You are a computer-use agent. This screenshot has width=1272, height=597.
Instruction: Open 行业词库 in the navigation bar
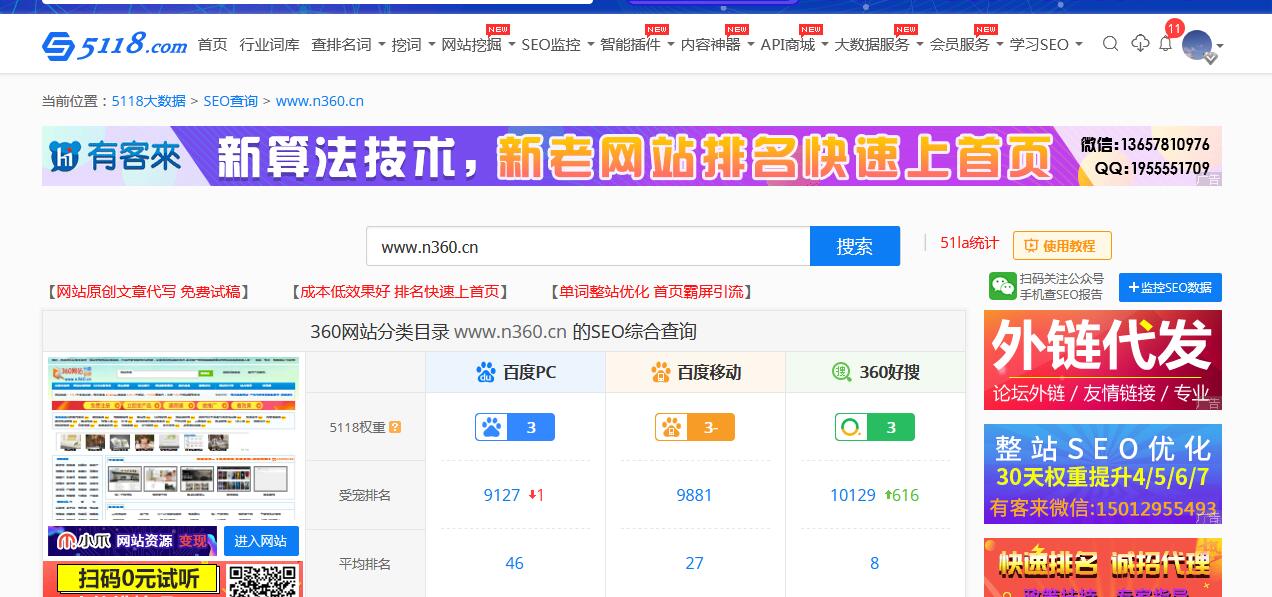[x=269, y=44]
